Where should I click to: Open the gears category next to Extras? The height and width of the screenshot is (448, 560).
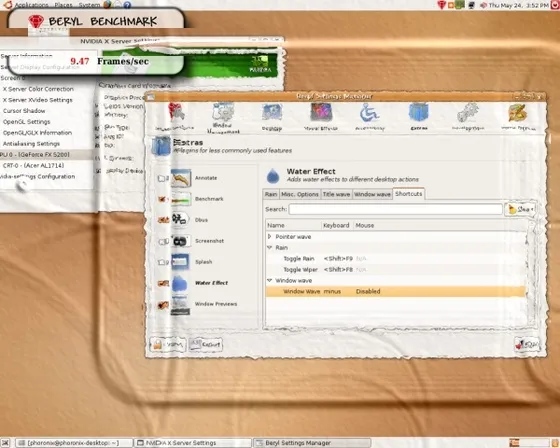coord(468,113)
